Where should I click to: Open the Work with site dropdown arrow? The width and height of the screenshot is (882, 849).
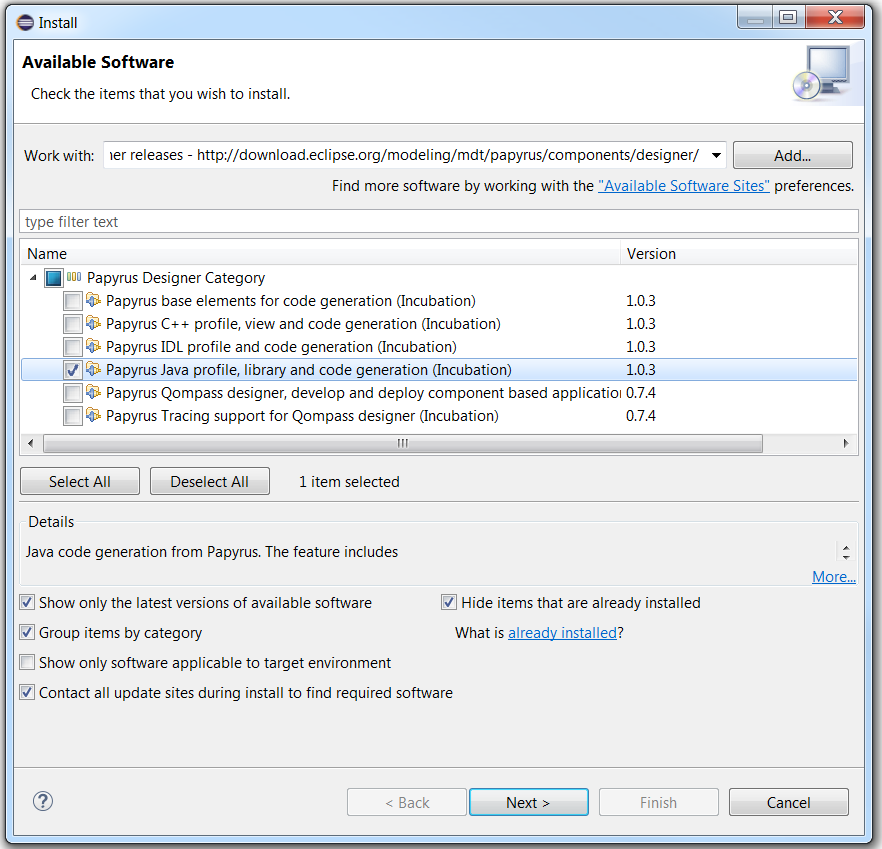pyautogui.click(x=716, y=155)
